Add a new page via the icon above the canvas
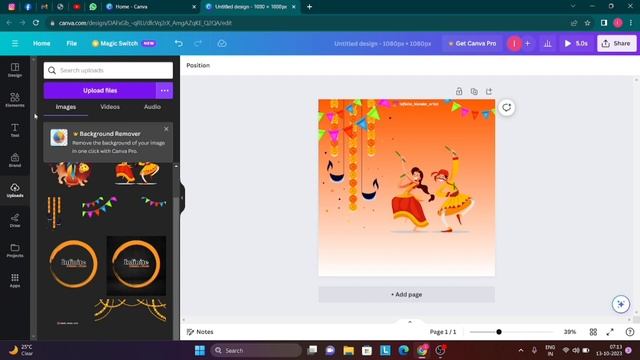The height and width of the screenshot is (360, 640). click(x=489, y=91)
